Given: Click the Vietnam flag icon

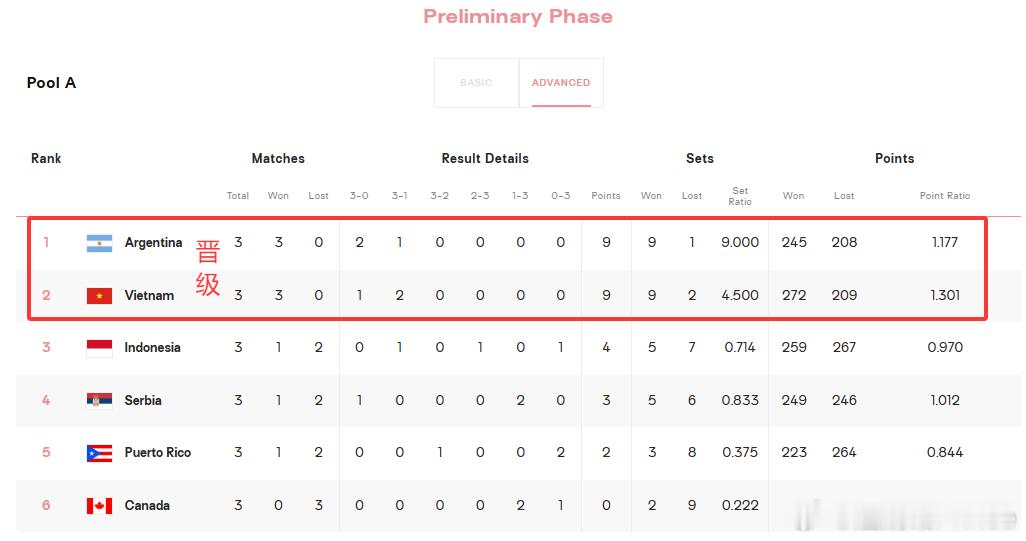Looking at the screenshot, I should click(99, 295).
